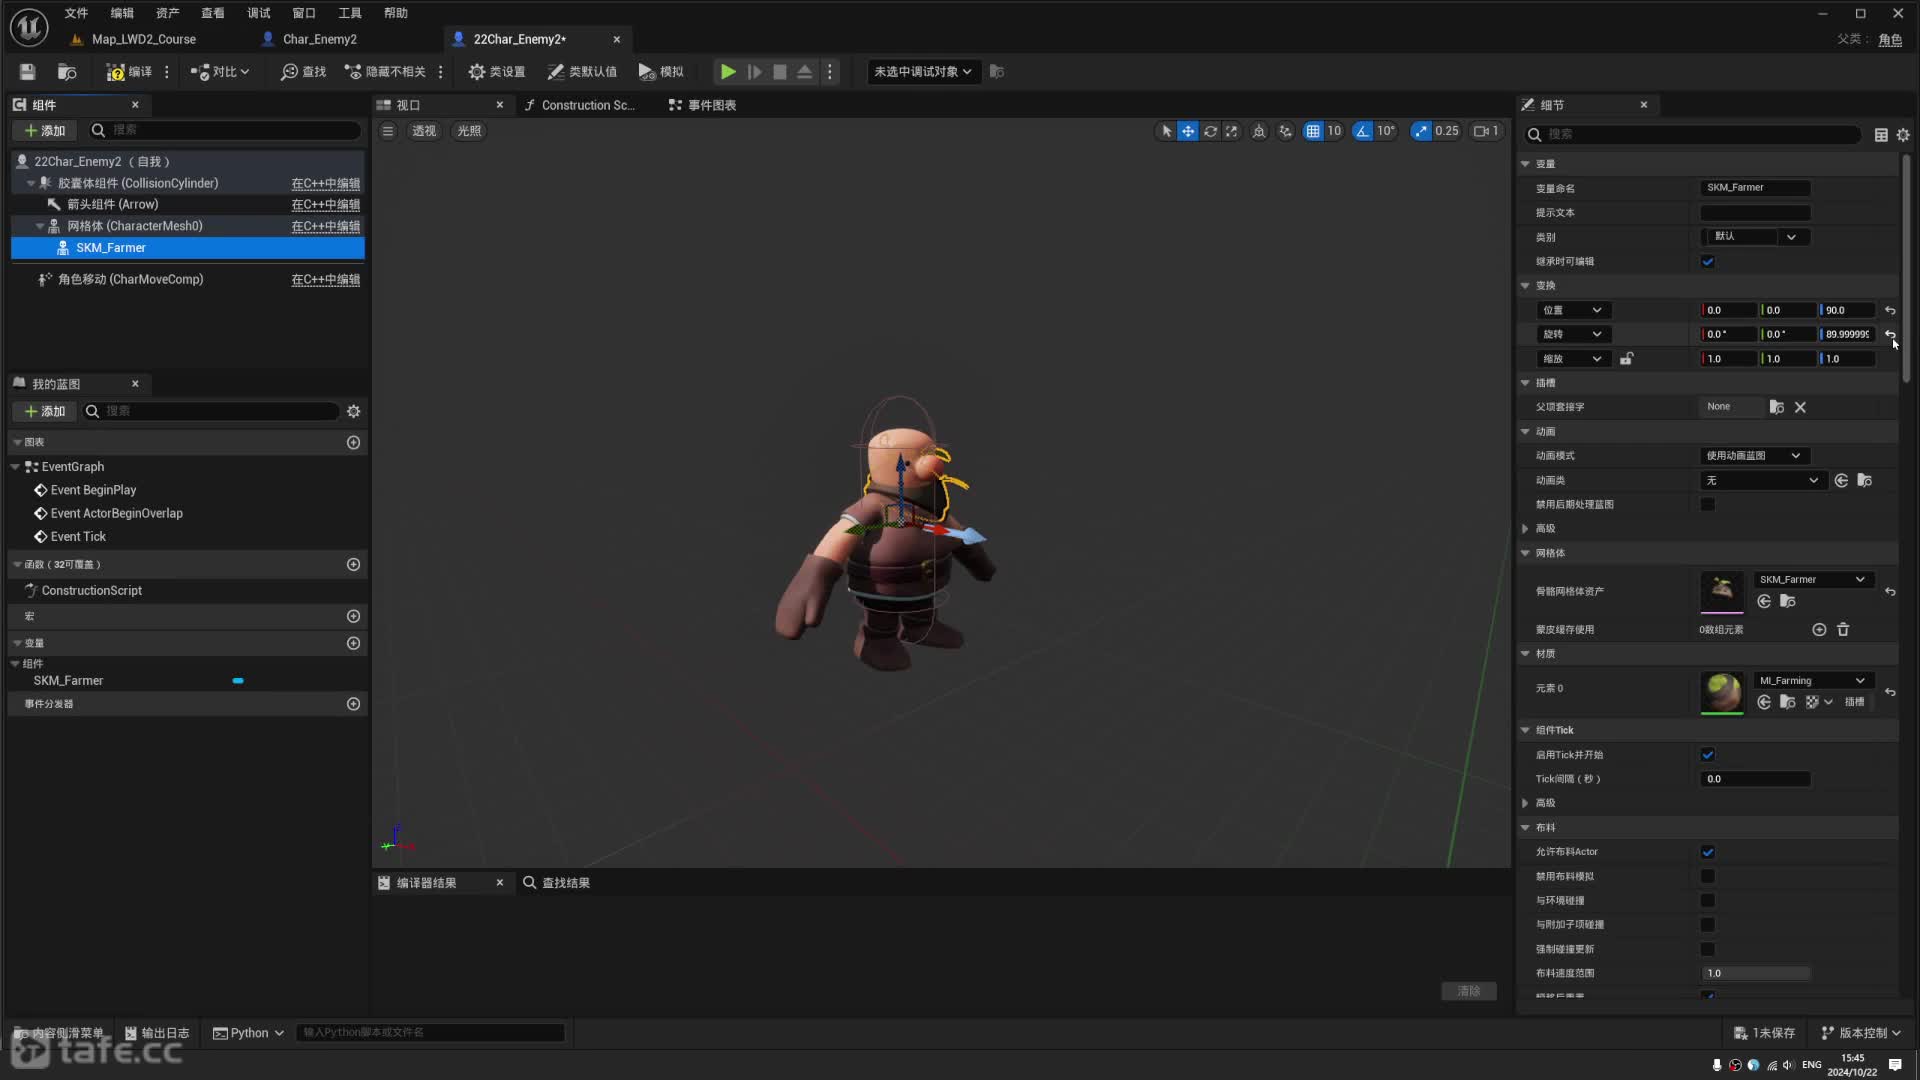Open the 对比 diff dropdown
Image resolution: width=1920 pixels, height=1080 pixels.
click(x=220, y=72)
